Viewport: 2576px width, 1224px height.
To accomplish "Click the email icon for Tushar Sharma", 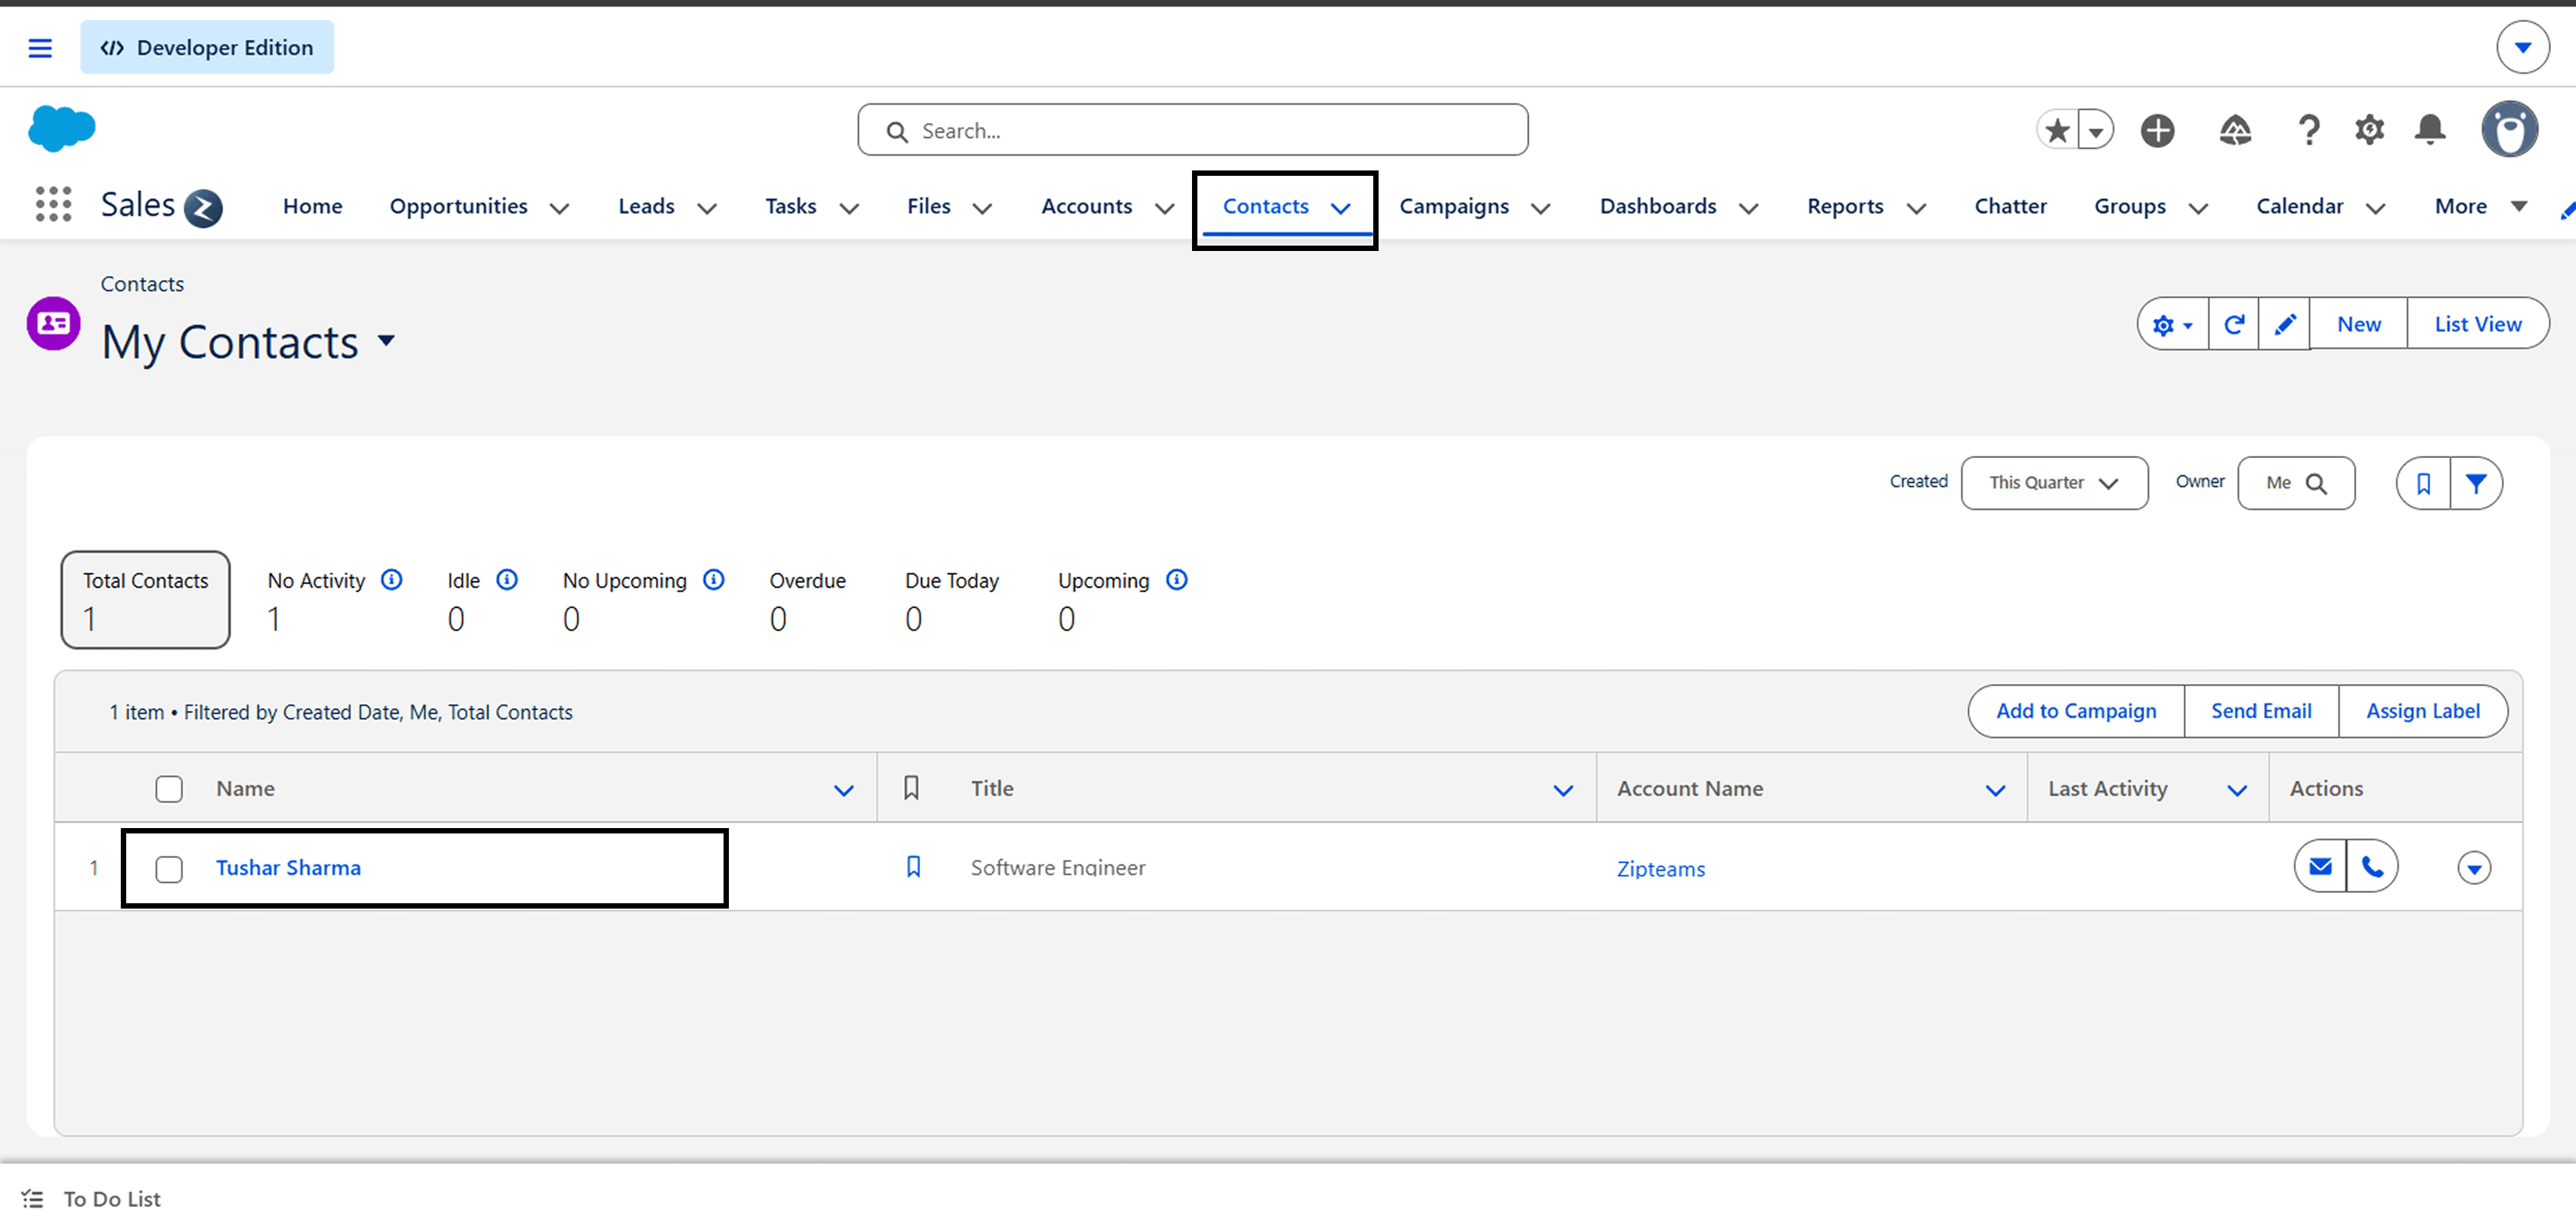I will (2320, 867).
